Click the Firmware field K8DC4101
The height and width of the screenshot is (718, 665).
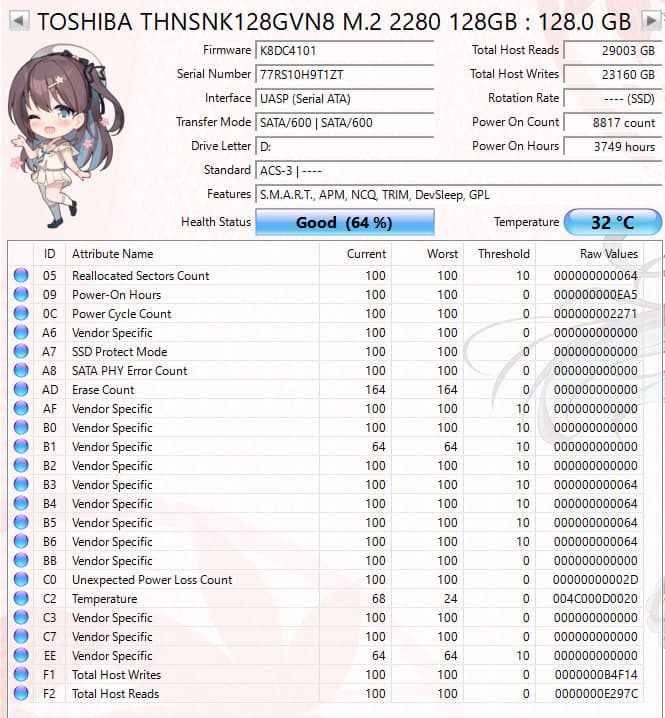point(344,50)
